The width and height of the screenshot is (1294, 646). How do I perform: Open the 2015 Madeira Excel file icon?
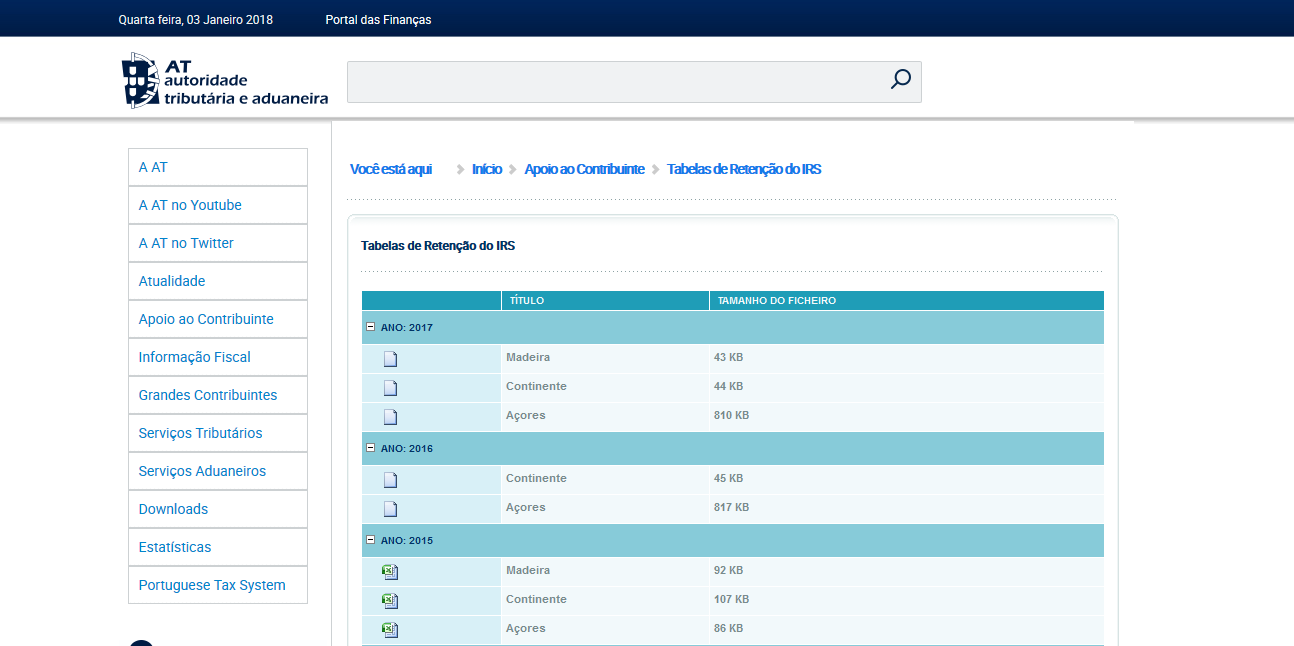tap(390, 572)
